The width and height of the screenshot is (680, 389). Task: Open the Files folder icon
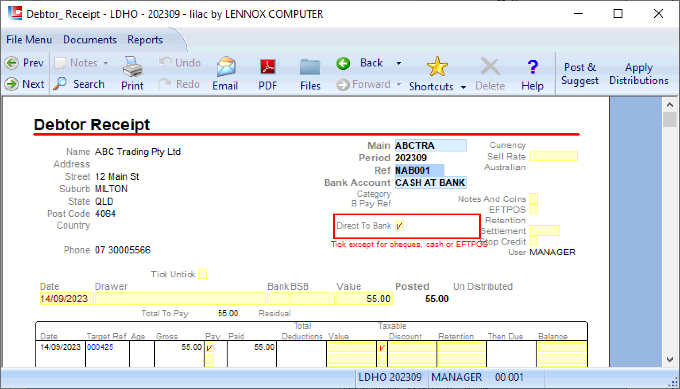(x=310, y=68)
